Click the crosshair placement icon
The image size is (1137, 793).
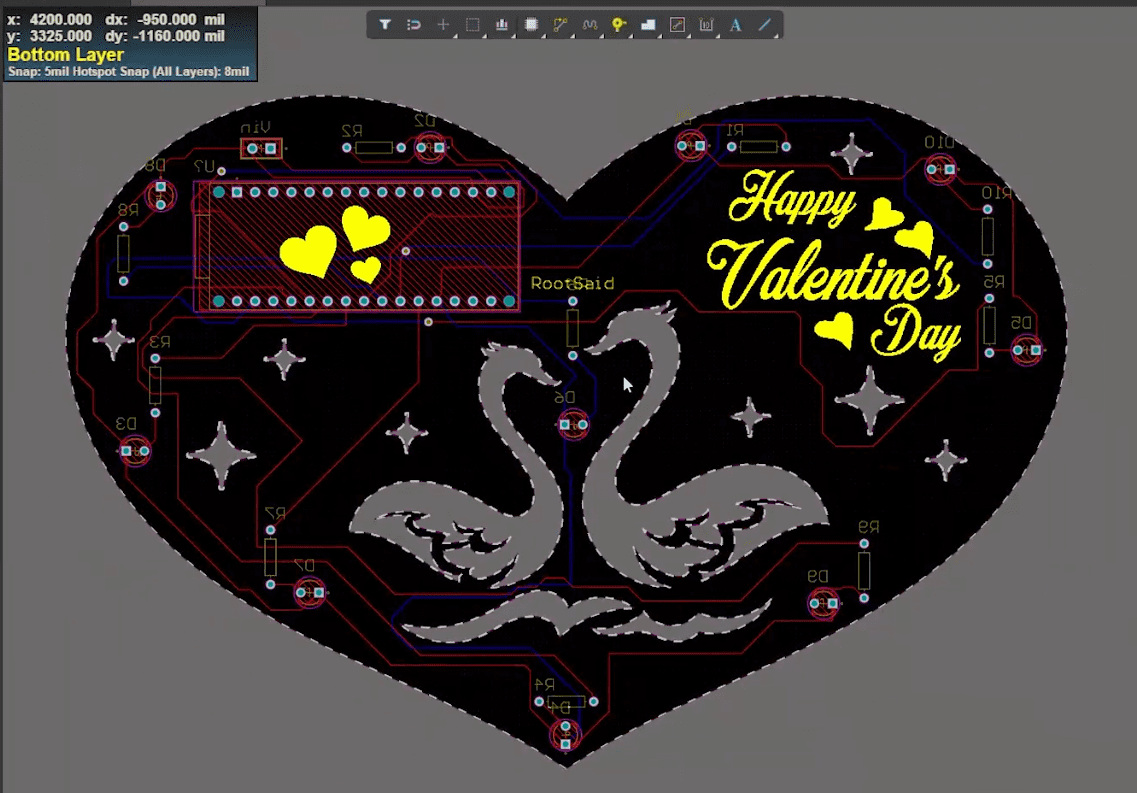[x=443, y=25]
